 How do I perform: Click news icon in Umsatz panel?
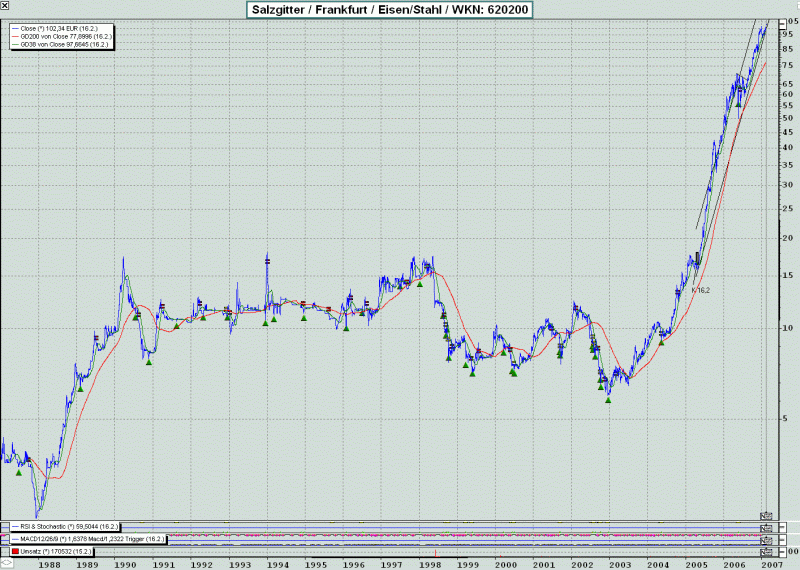[767, 551]
